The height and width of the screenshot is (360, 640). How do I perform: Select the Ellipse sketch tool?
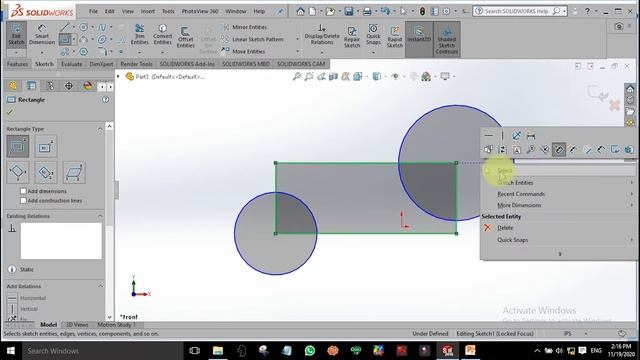point(102,40)
